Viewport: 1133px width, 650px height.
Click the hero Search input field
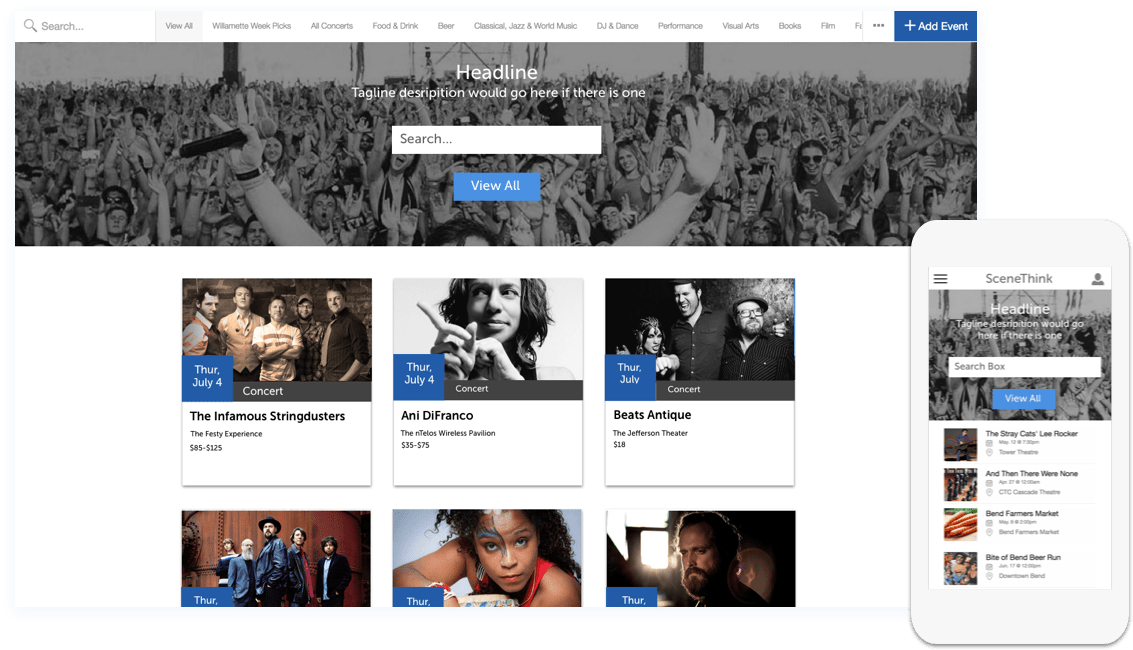496,139
